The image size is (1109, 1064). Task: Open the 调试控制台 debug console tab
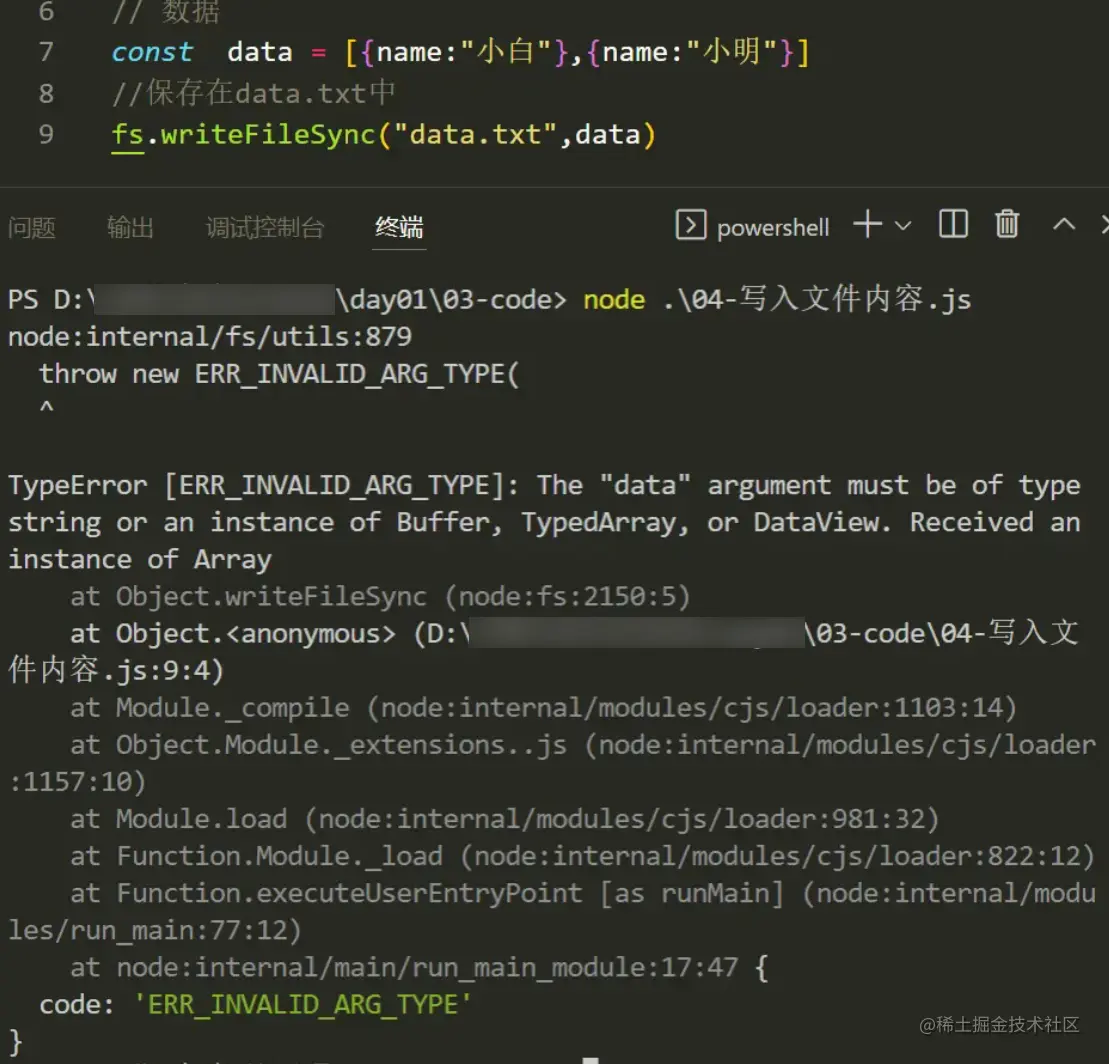[265, 228]
